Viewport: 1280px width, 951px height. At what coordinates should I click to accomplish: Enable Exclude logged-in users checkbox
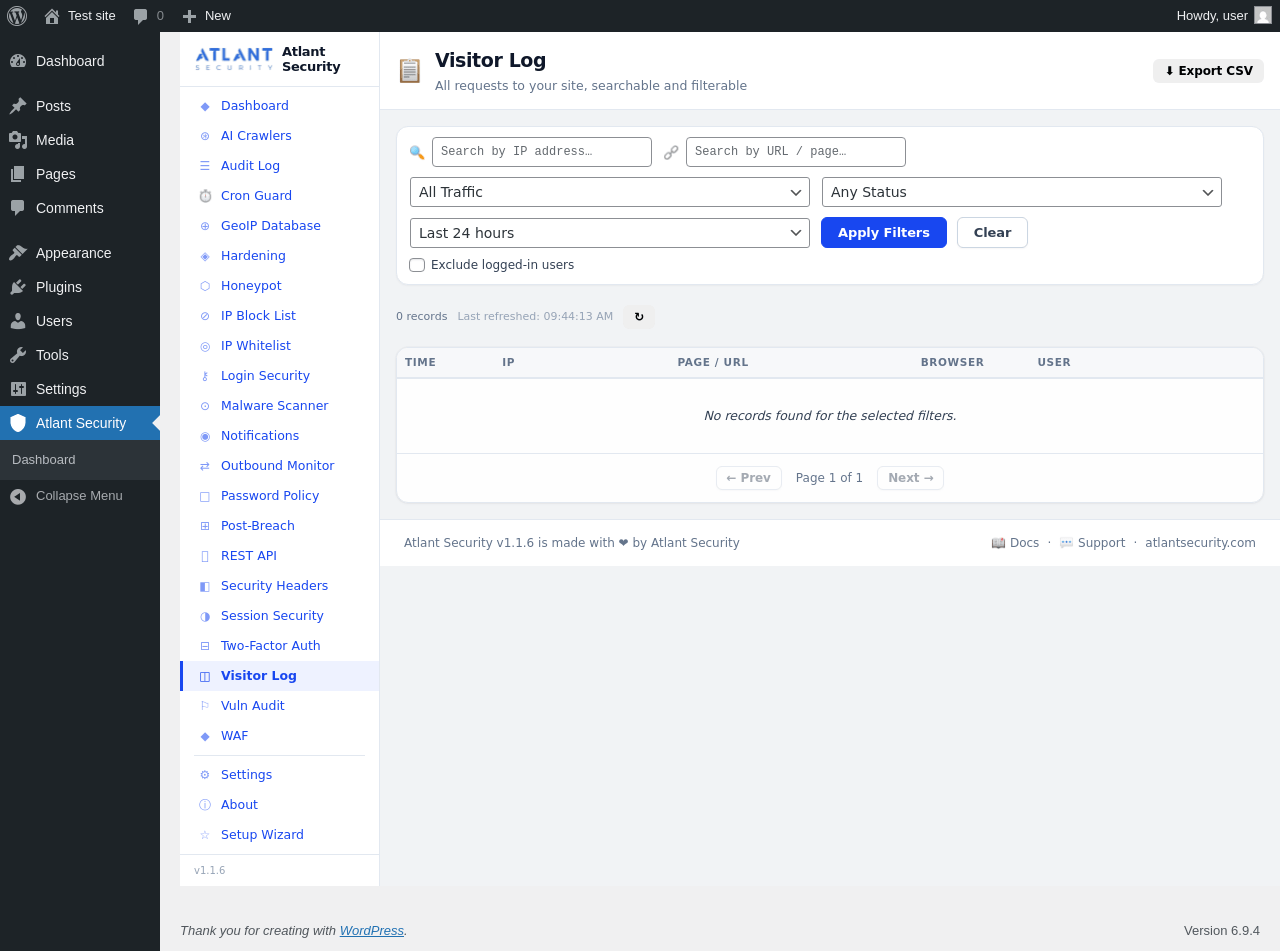pyautogui.click(x=417, y=265)
